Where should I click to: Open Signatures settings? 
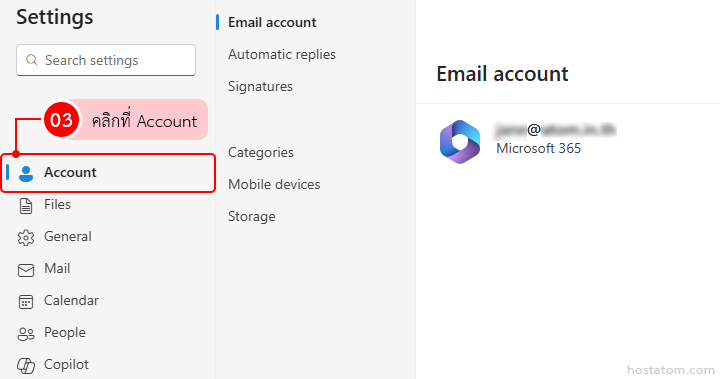260,86
